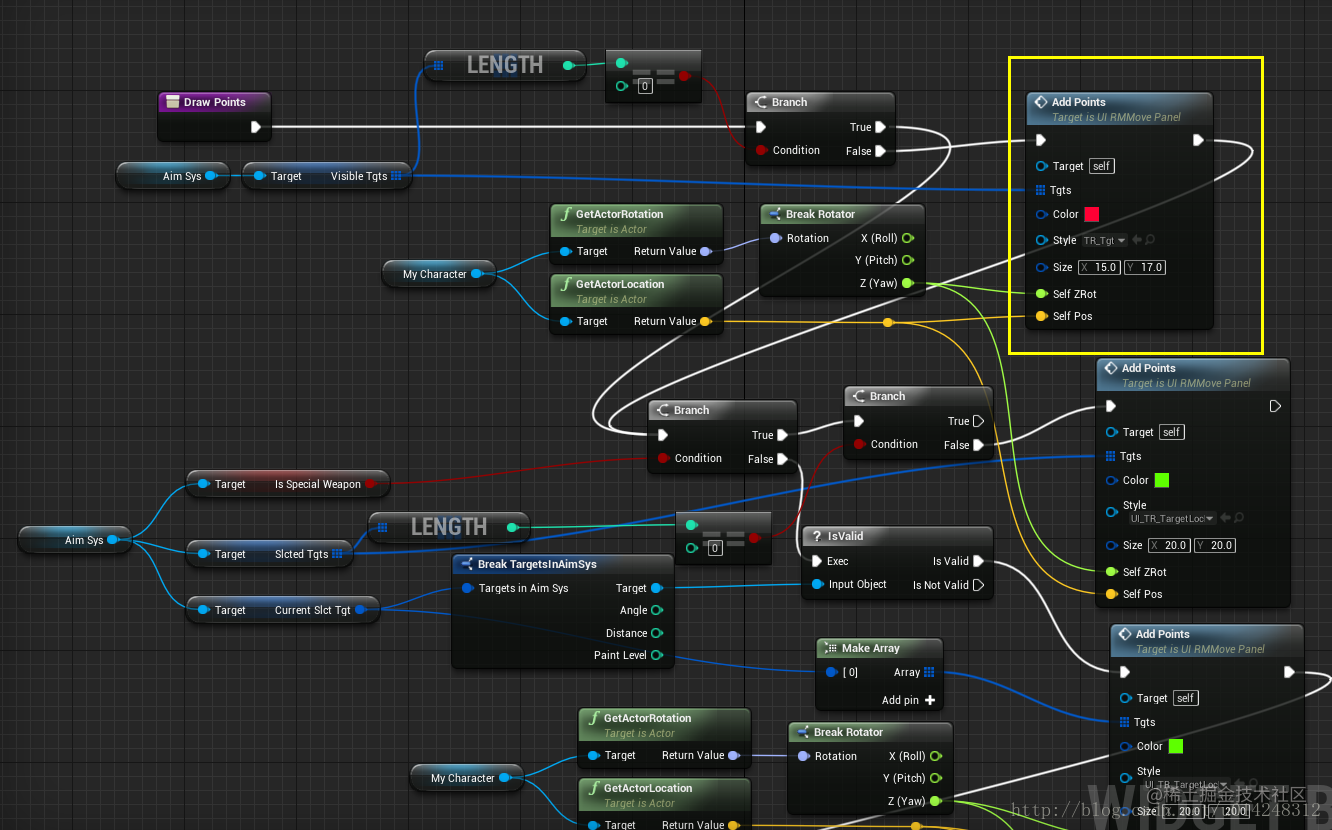Screen dimensions: 1332x830
Task: Click the 0 field on the upper equals node
Action: pos(645,86)
